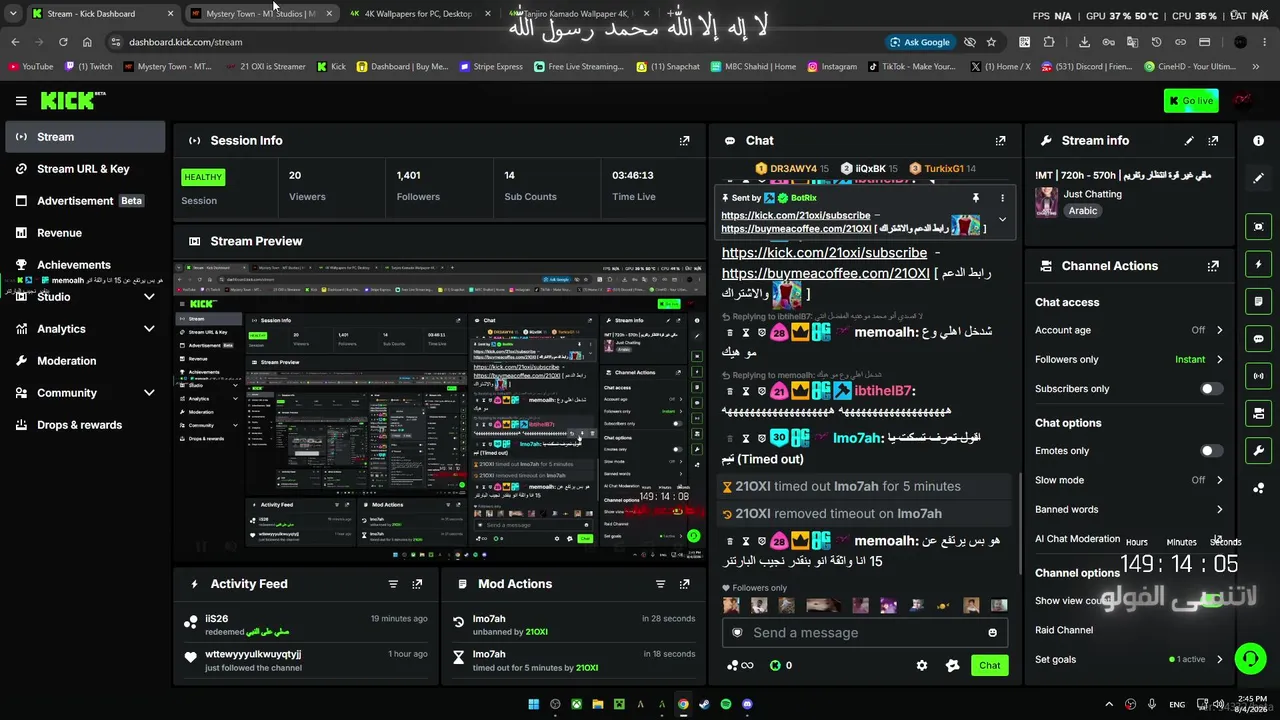Open the Mod Actions filter icon

tap(660, 584)
